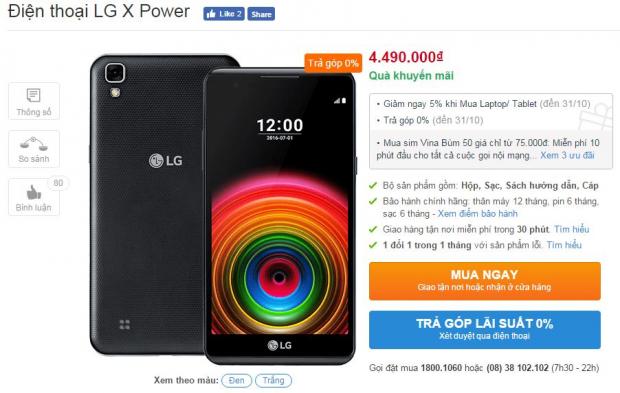The width and height of the screenshot is (620, 393).
Task: Select the Trắng color option
Action: (x=274, y=380)
